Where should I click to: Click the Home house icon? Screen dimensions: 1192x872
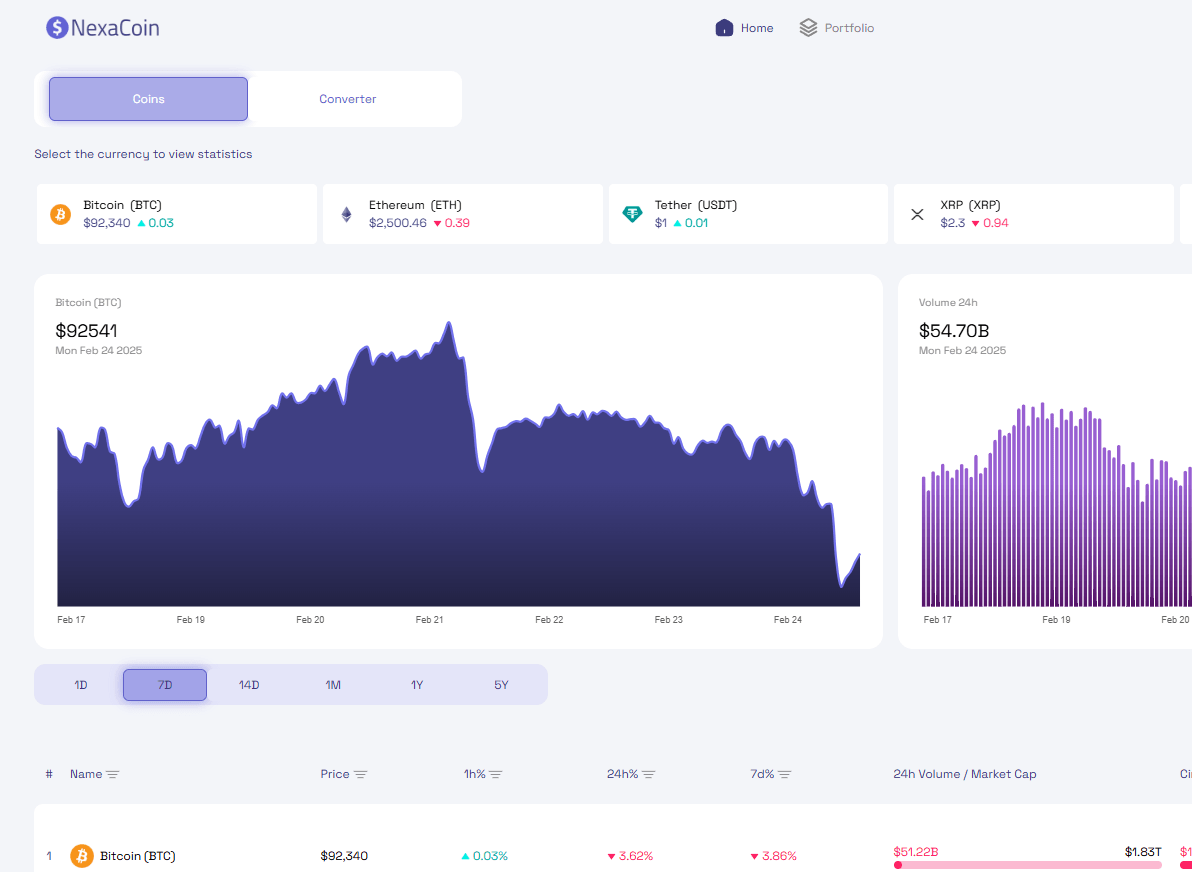point(724,28)
